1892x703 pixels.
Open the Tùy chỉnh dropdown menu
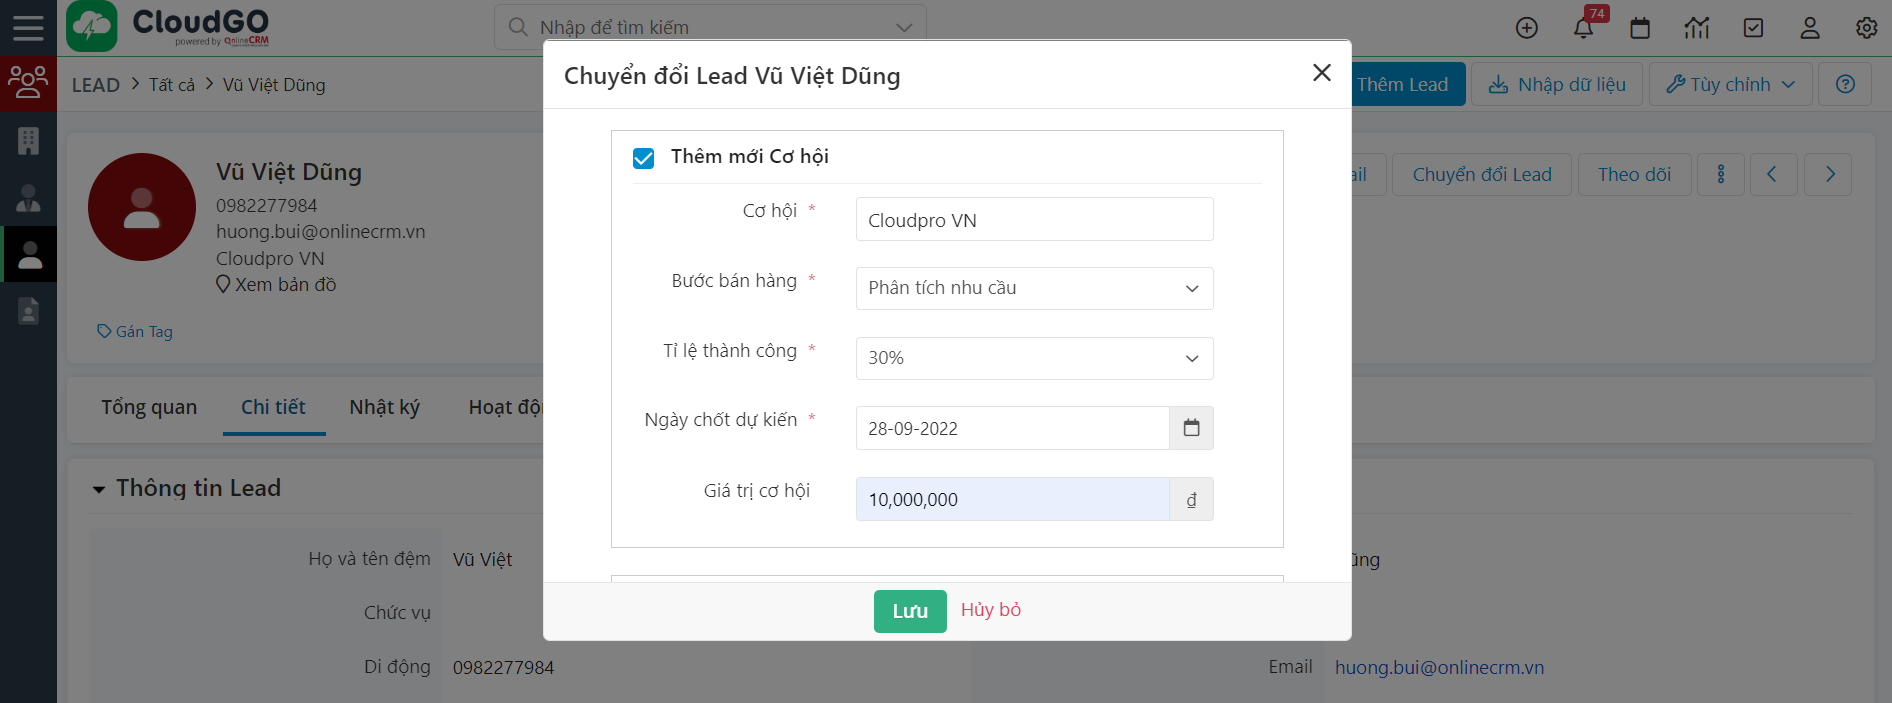click(1730, 85)
